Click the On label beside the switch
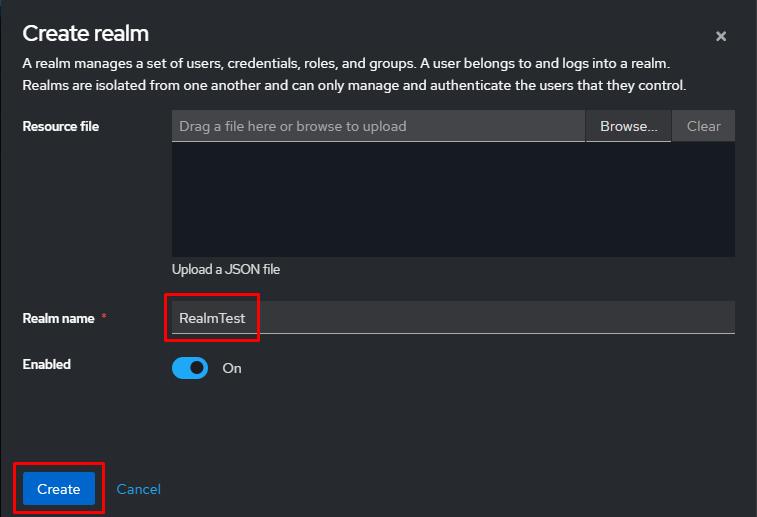This screenshot has height=517, width=757. [232, 368]
